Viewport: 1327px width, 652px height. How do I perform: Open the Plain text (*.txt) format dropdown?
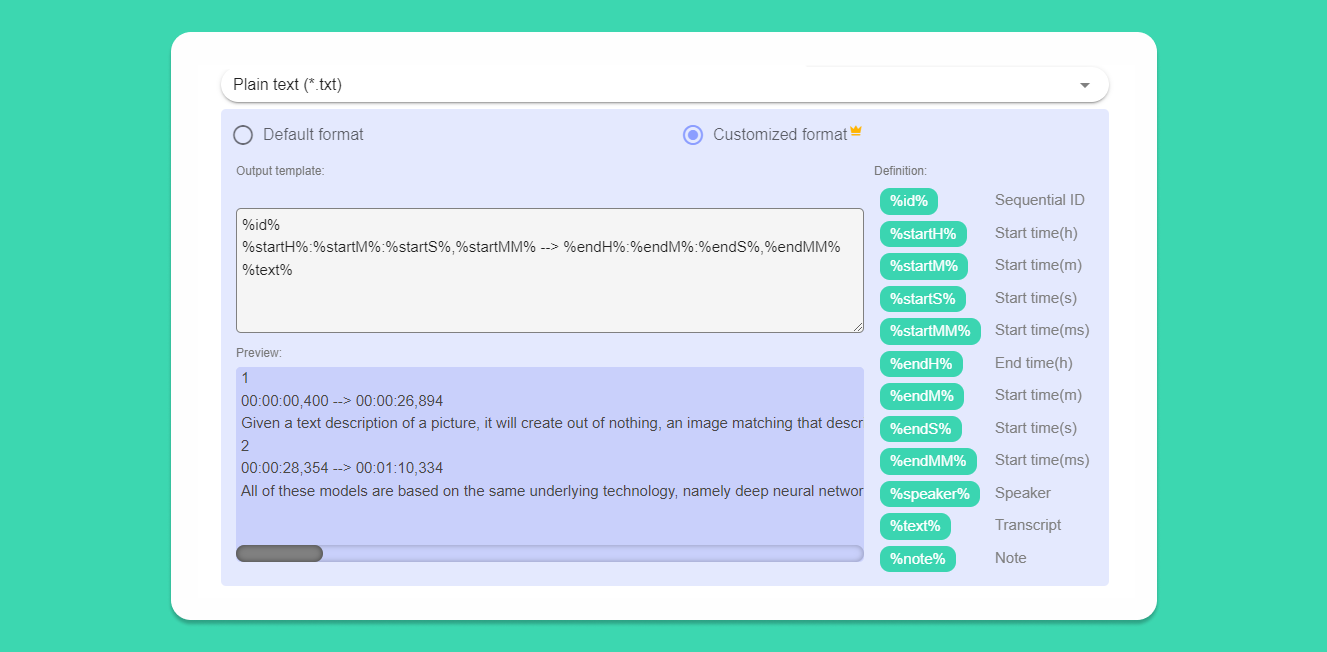664,85
